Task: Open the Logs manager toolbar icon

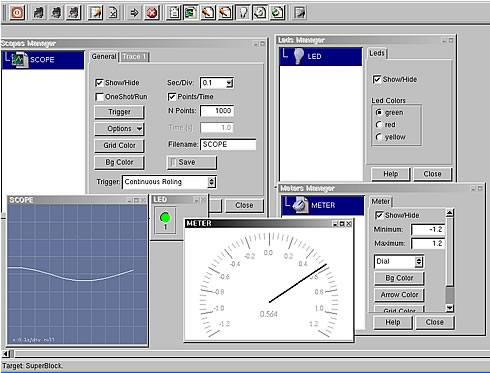Action: pyautogui.click(x=208, y=13)
